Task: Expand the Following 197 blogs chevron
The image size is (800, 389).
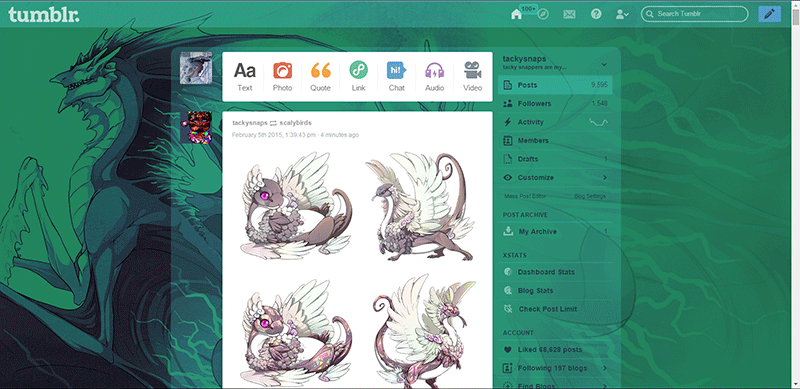Action: 605,368
